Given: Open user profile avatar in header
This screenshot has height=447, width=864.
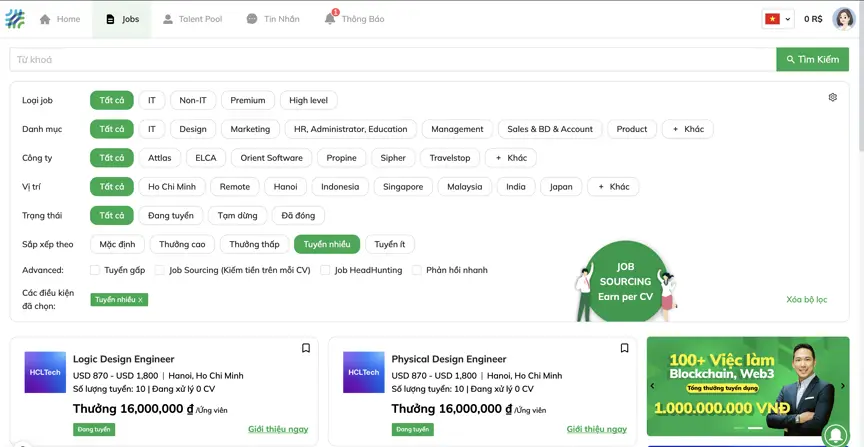Looking at the screenshot, I should pos(843,19).
